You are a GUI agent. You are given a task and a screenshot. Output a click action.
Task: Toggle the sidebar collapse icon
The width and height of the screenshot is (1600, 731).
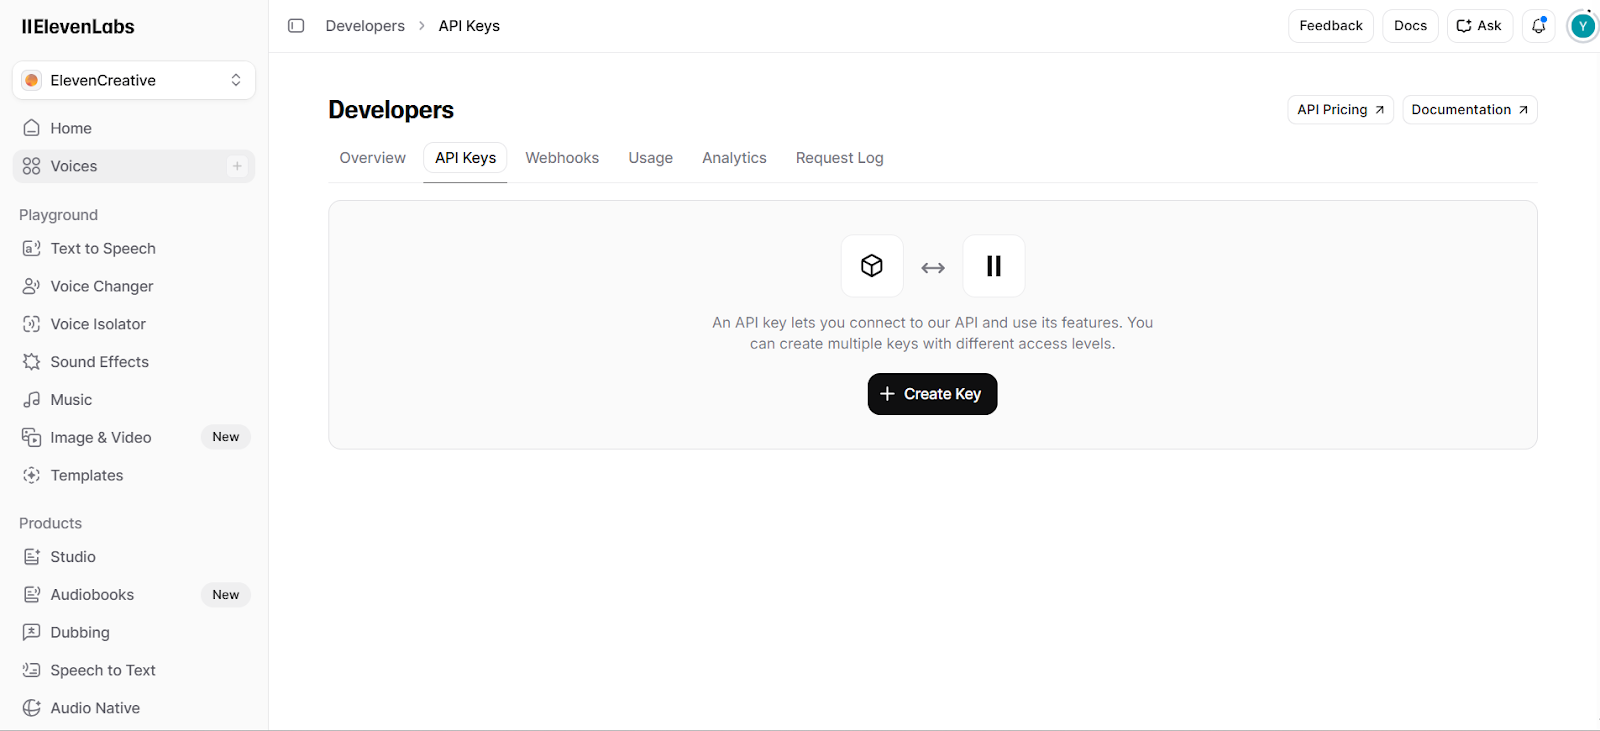(296, 26)
